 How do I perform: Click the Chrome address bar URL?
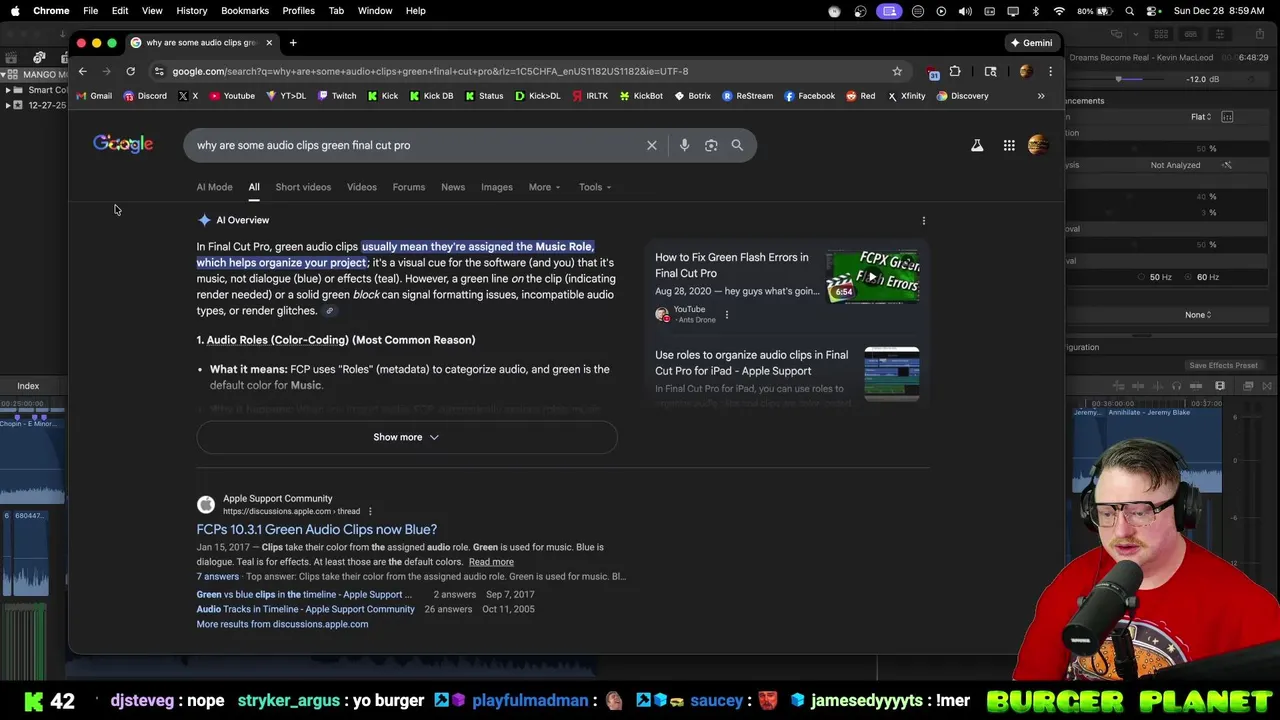[430, 71]
